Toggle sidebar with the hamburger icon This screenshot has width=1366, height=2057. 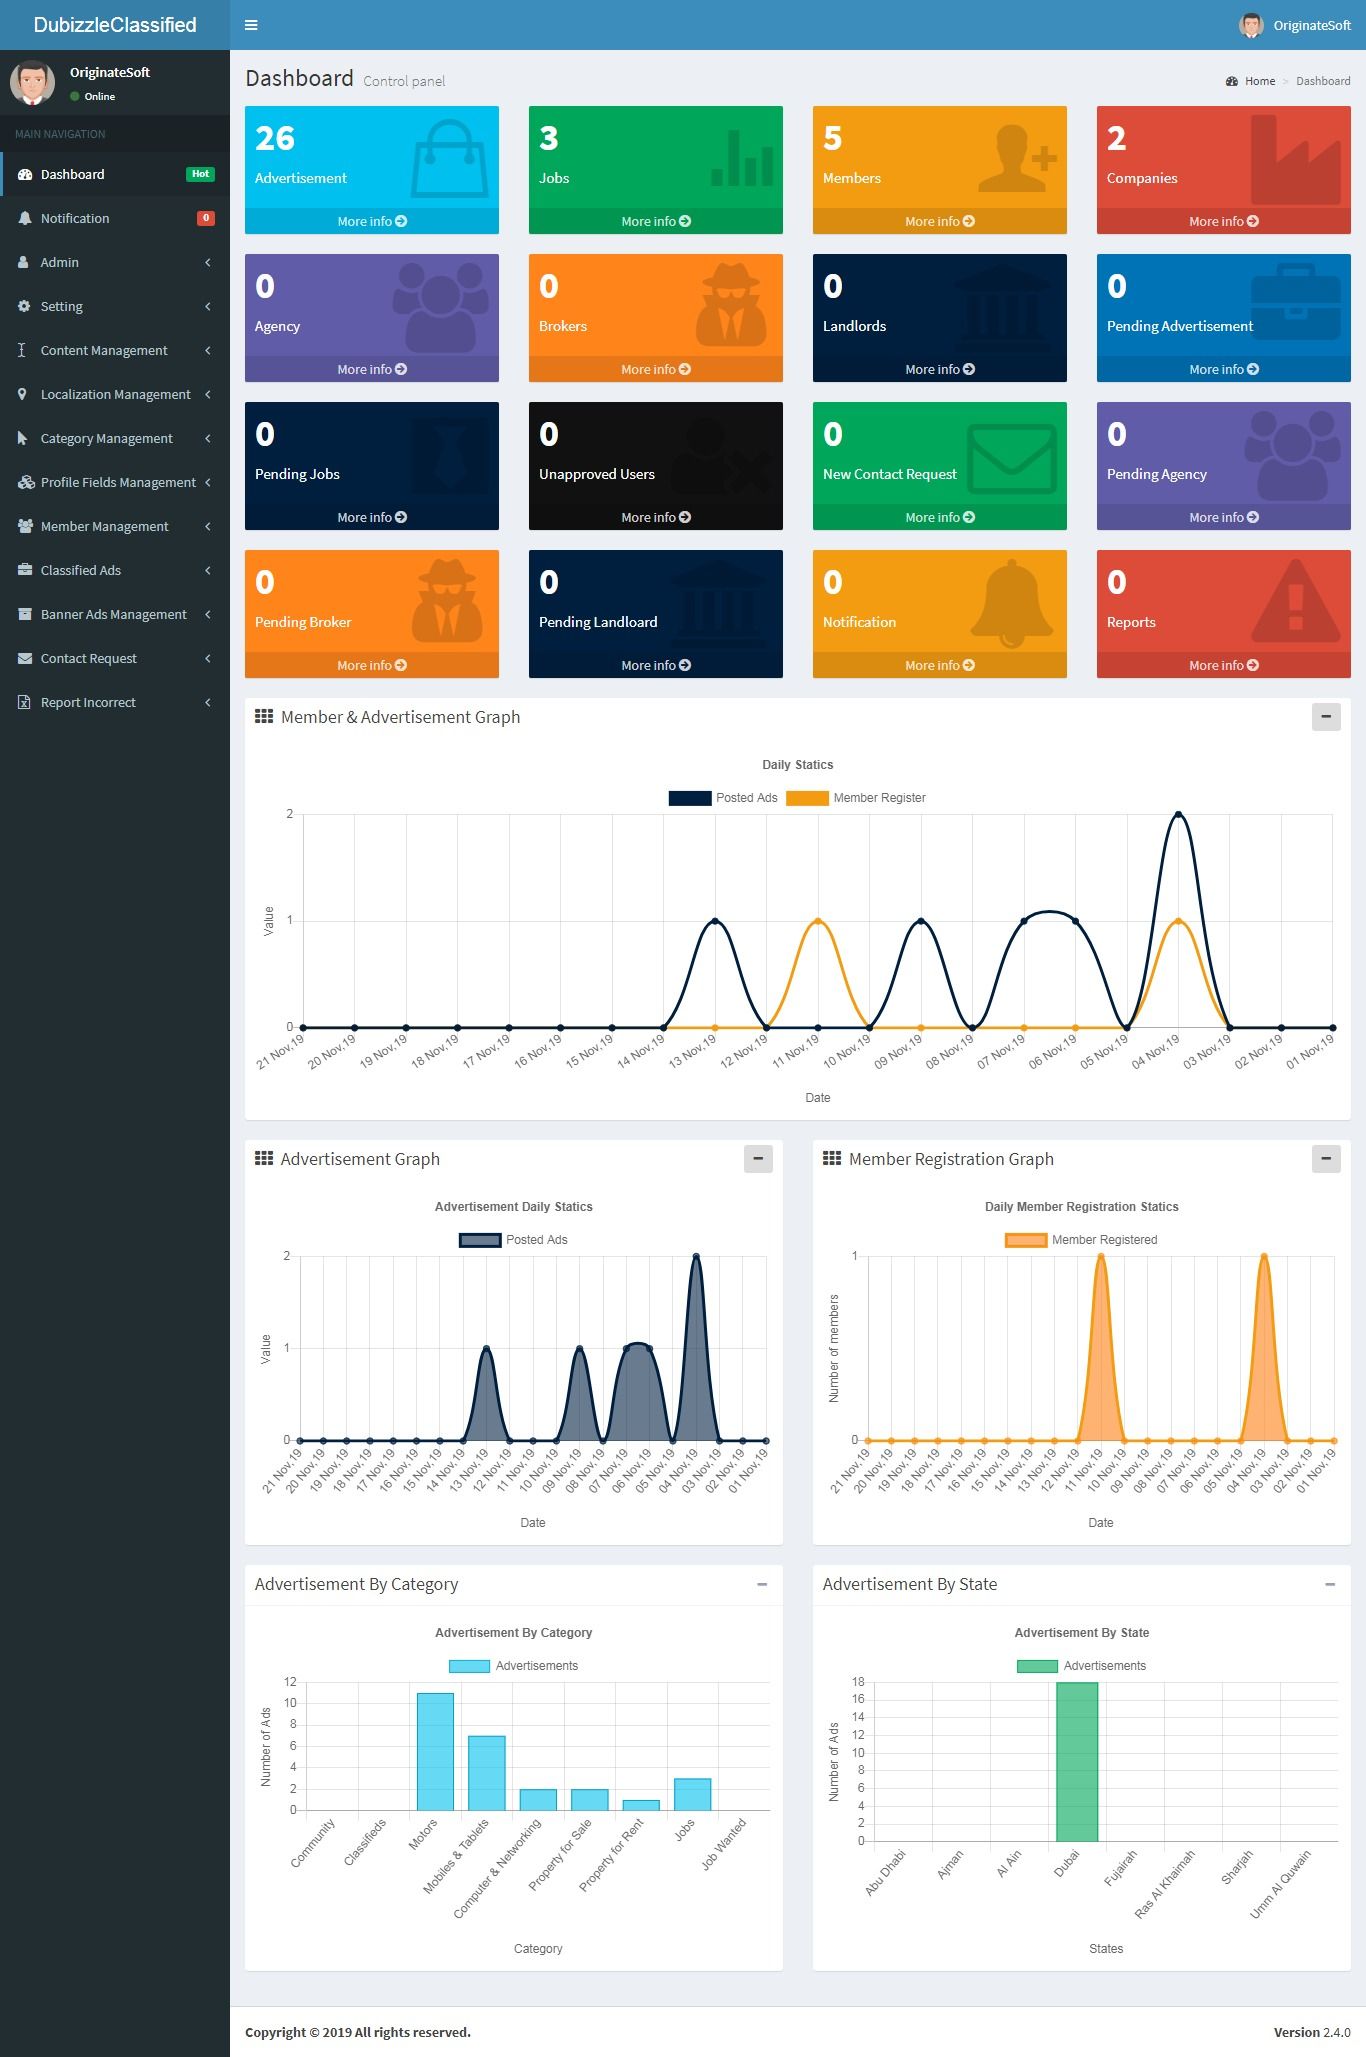pos(251,25)
